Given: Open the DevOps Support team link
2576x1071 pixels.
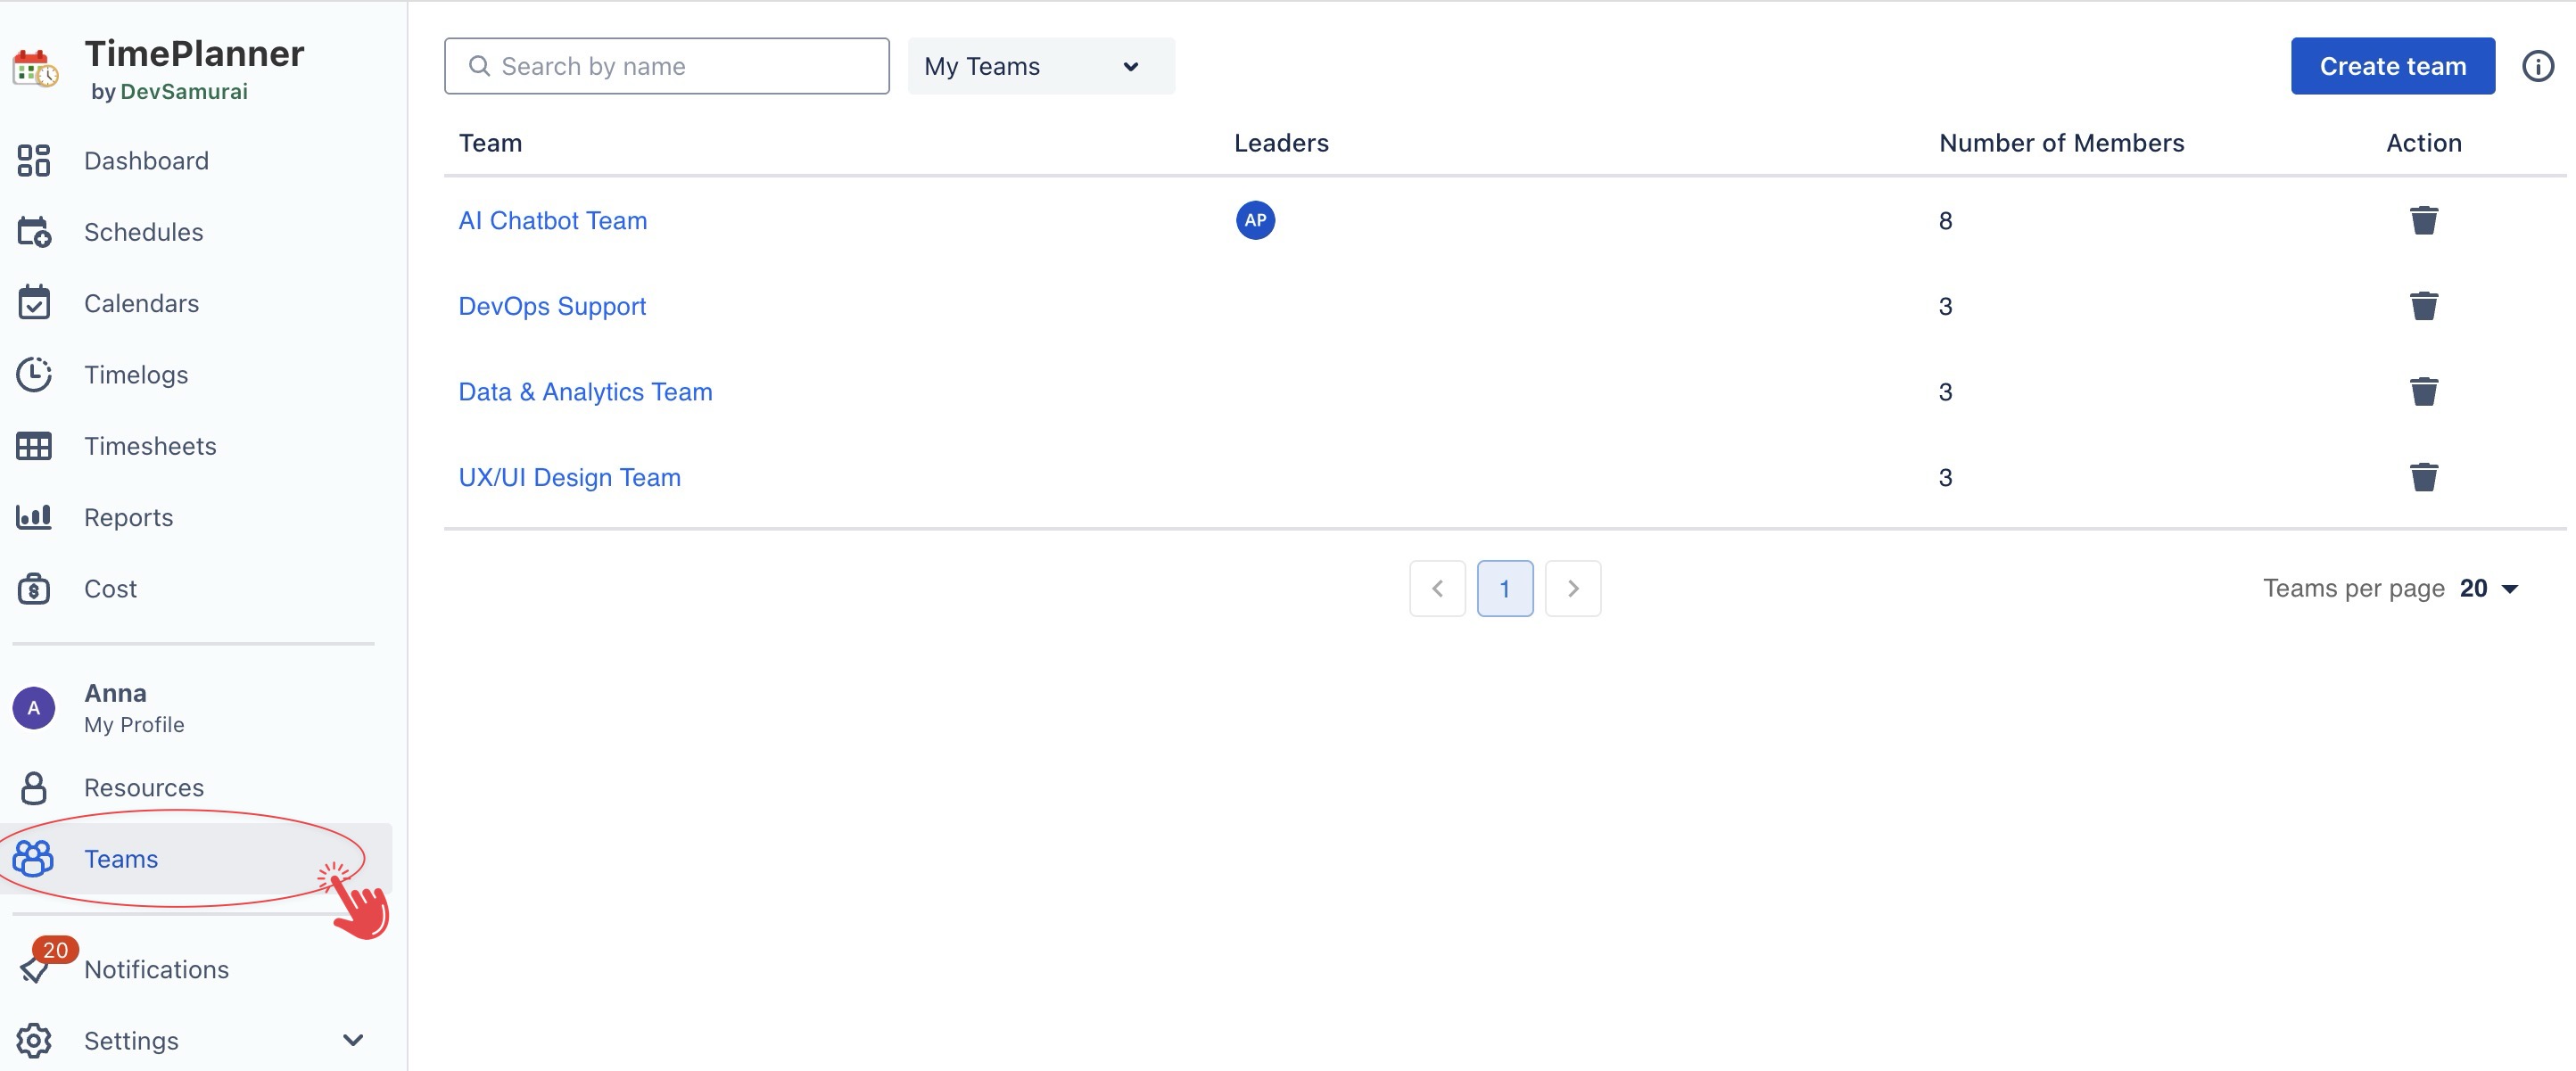Looking at the screenshot, I should pos(552,306).
